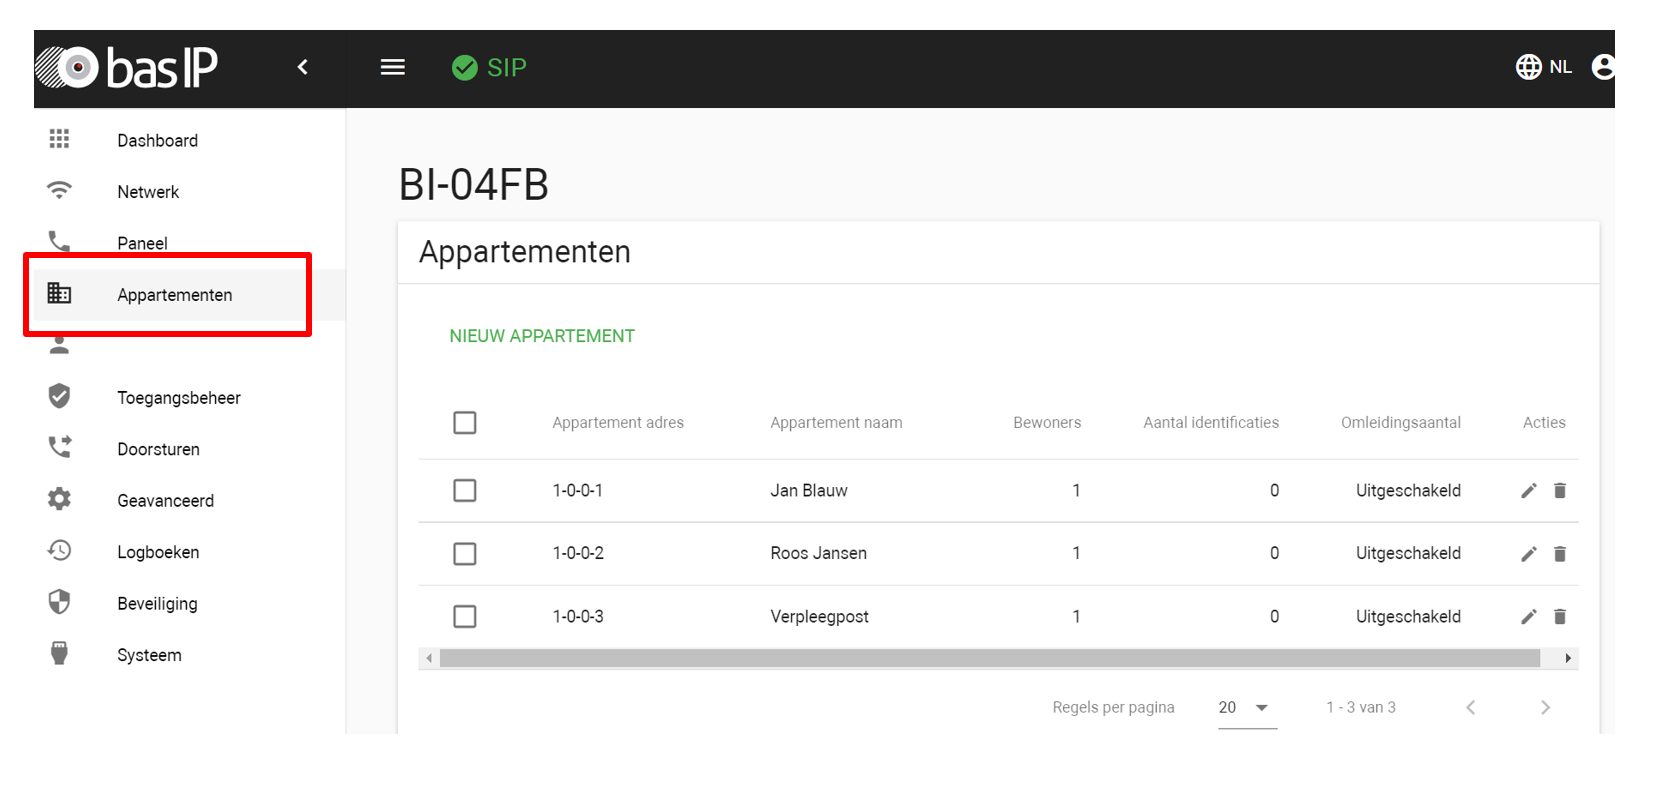Click the person icon below Appartementen

[x=59, y=345]
